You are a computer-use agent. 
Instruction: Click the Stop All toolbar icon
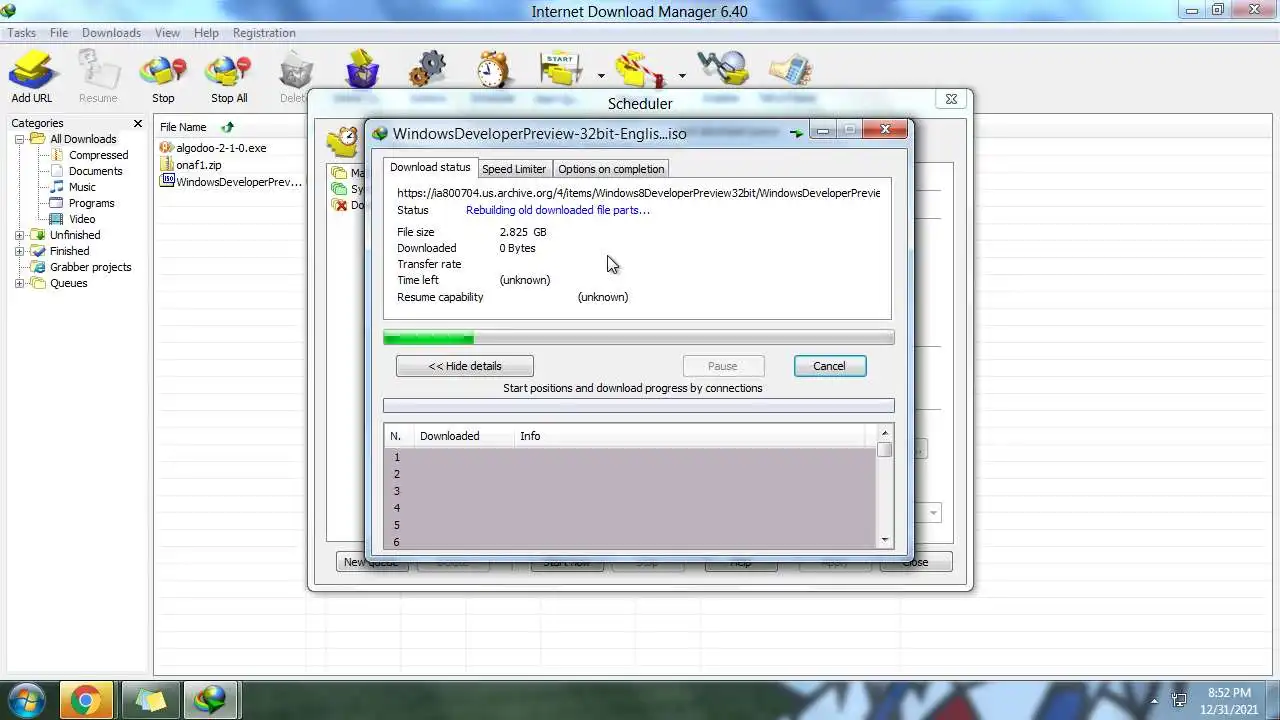click(x=228, y=71)
